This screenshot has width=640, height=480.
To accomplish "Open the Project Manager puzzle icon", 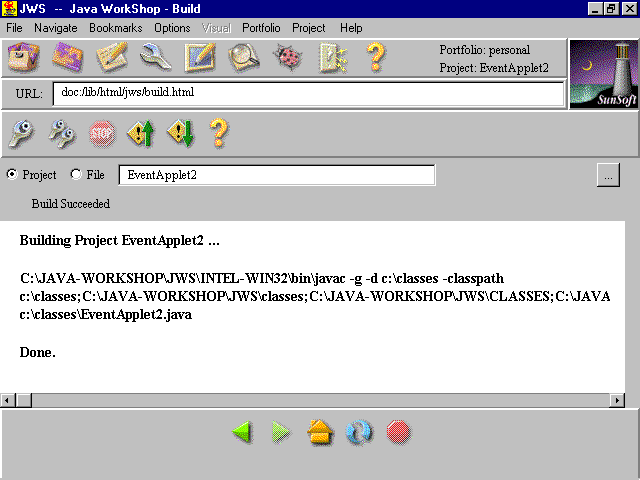I will pyautogui.click(x=68, y=58).
